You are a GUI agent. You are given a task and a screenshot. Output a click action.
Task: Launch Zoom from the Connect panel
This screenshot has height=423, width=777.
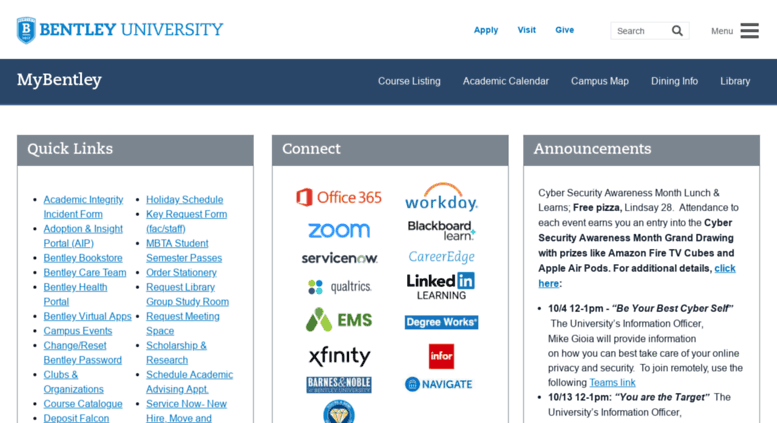339,230
